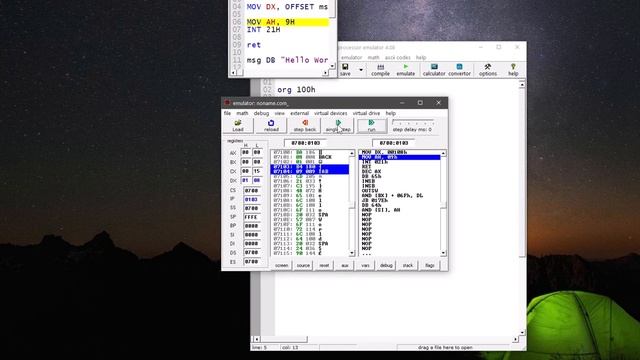Click the memory list scroll down arrow

(x=352, y=253)
